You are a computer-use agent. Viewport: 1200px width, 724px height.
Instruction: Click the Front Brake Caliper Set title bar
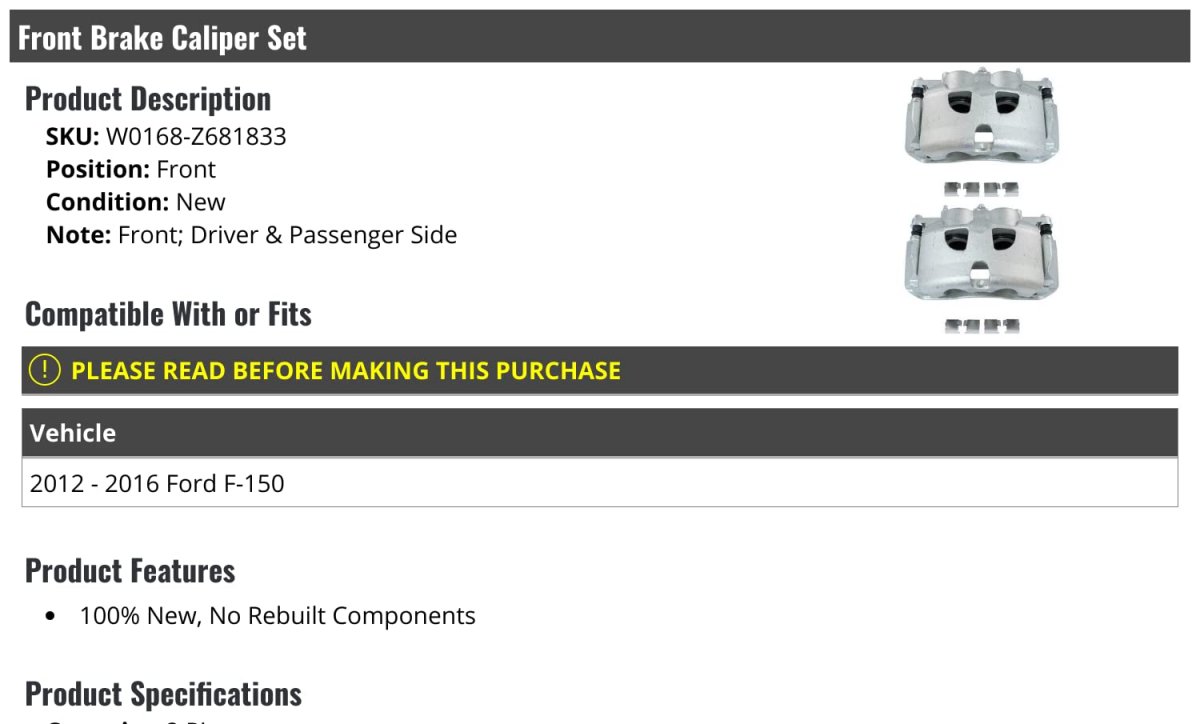point(163,38)
